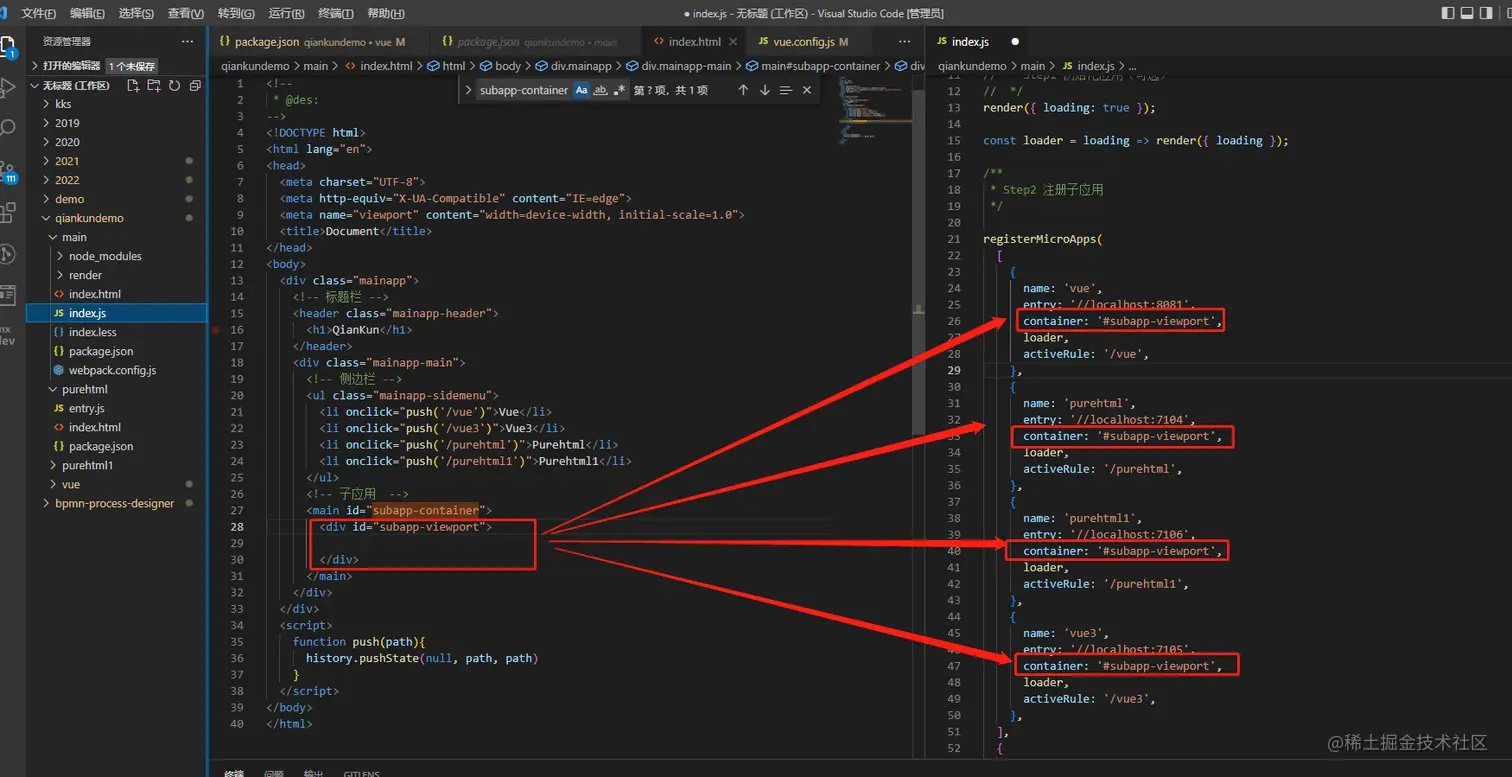This screenshot has height=777, width=1512.
Task: Open the Search view in activity bar
Action: (x=8, y=128)
